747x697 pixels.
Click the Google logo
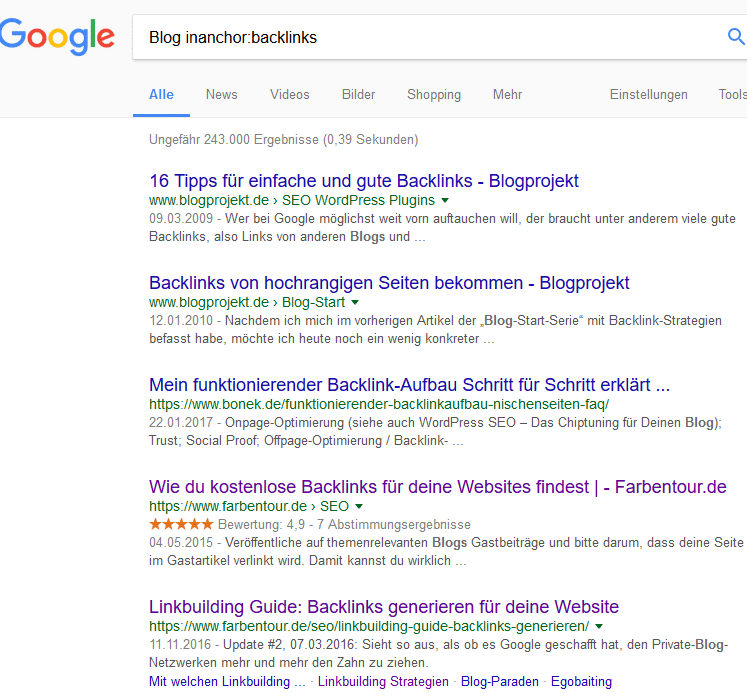tap(57, 36)
